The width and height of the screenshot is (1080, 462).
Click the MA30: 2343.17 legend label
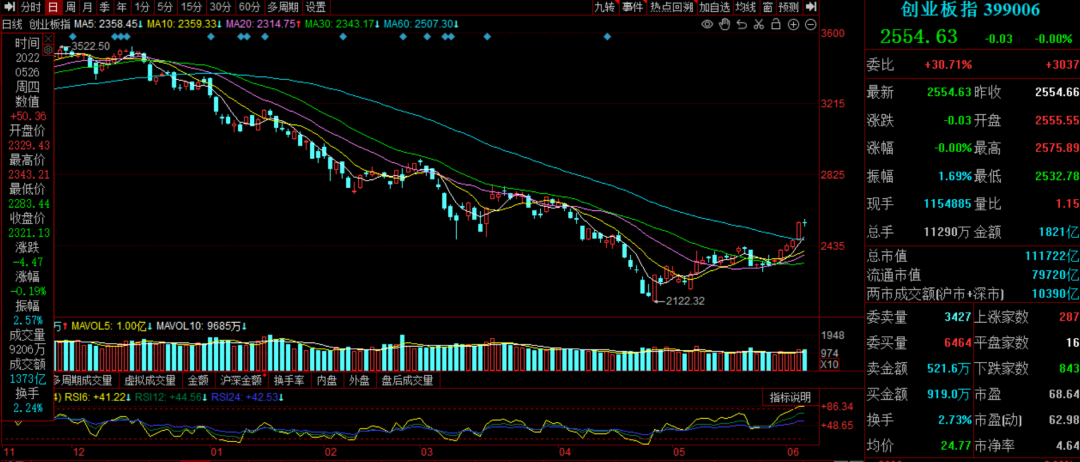(341, 25)
